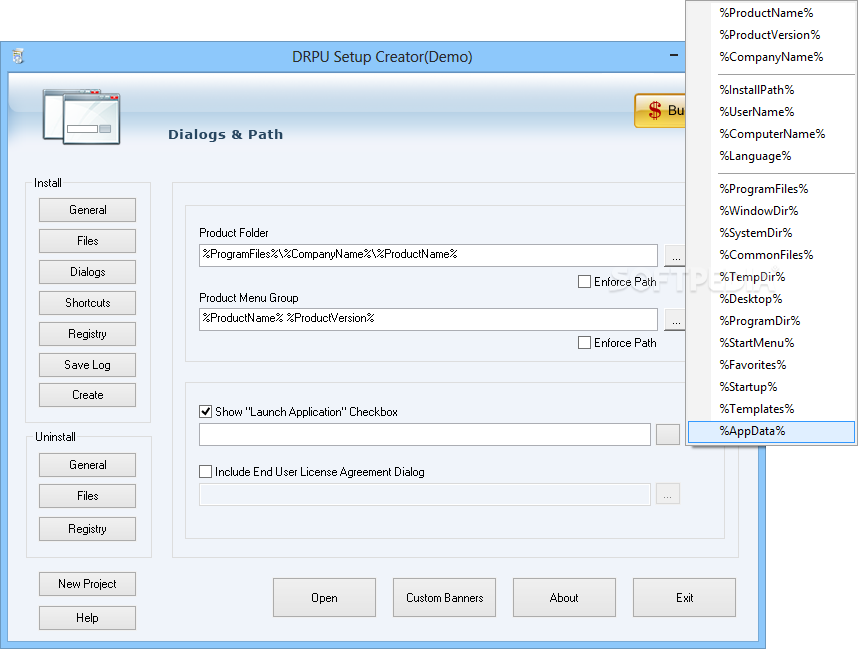858x649 pixels.
Task: Open the Install General section
Action: pyautogui.click(x=88, y=210)
